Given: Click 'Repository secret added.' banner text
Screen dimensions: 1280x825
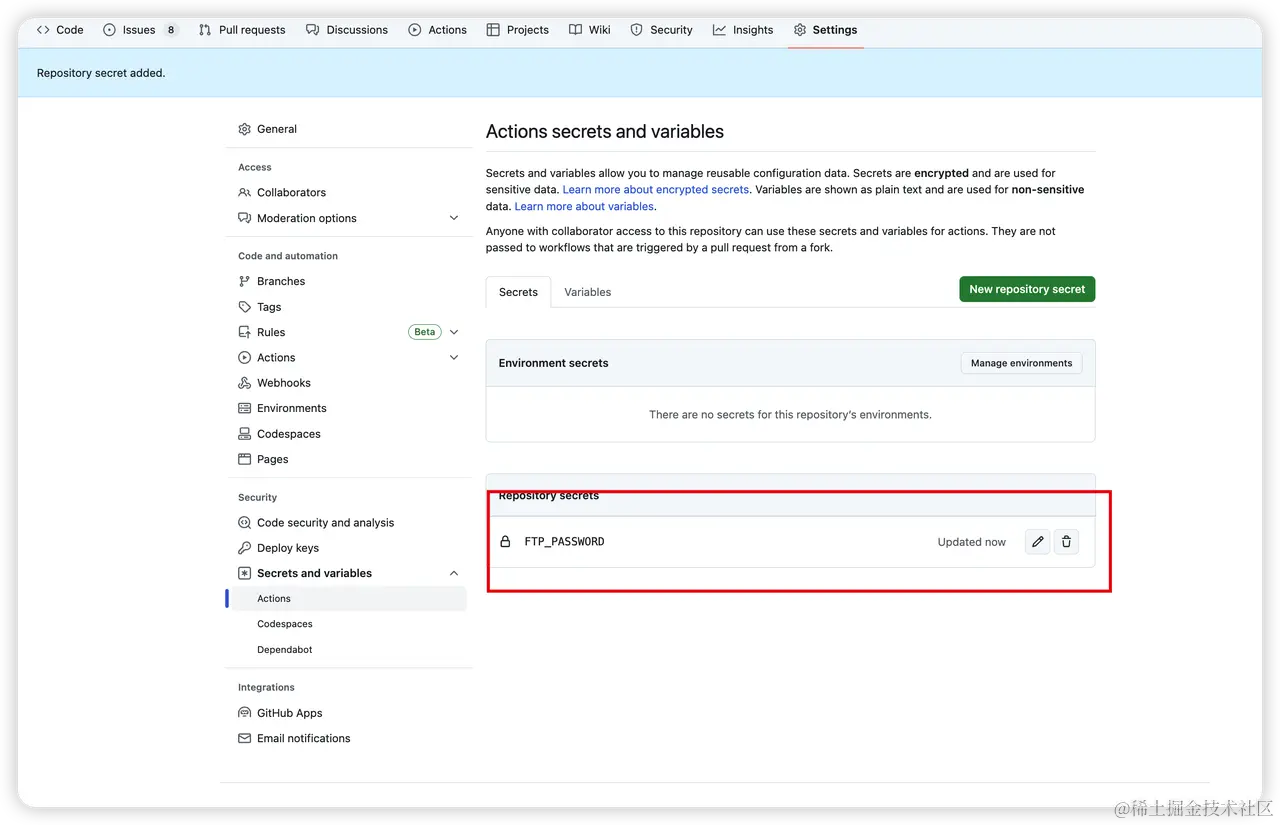Looking at the screenshot, I should 101,73.
